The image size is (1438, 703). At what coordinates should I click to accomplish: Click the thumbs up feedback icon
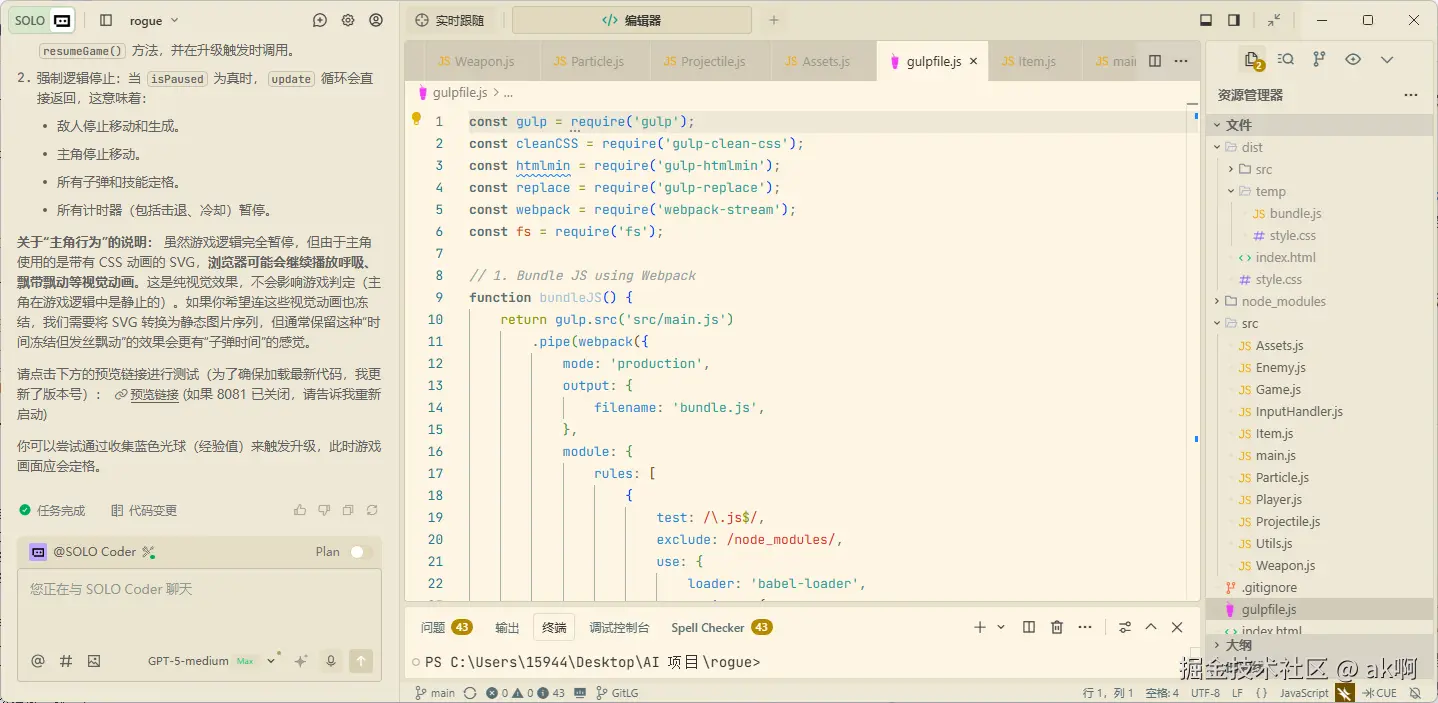pos(300,510)
